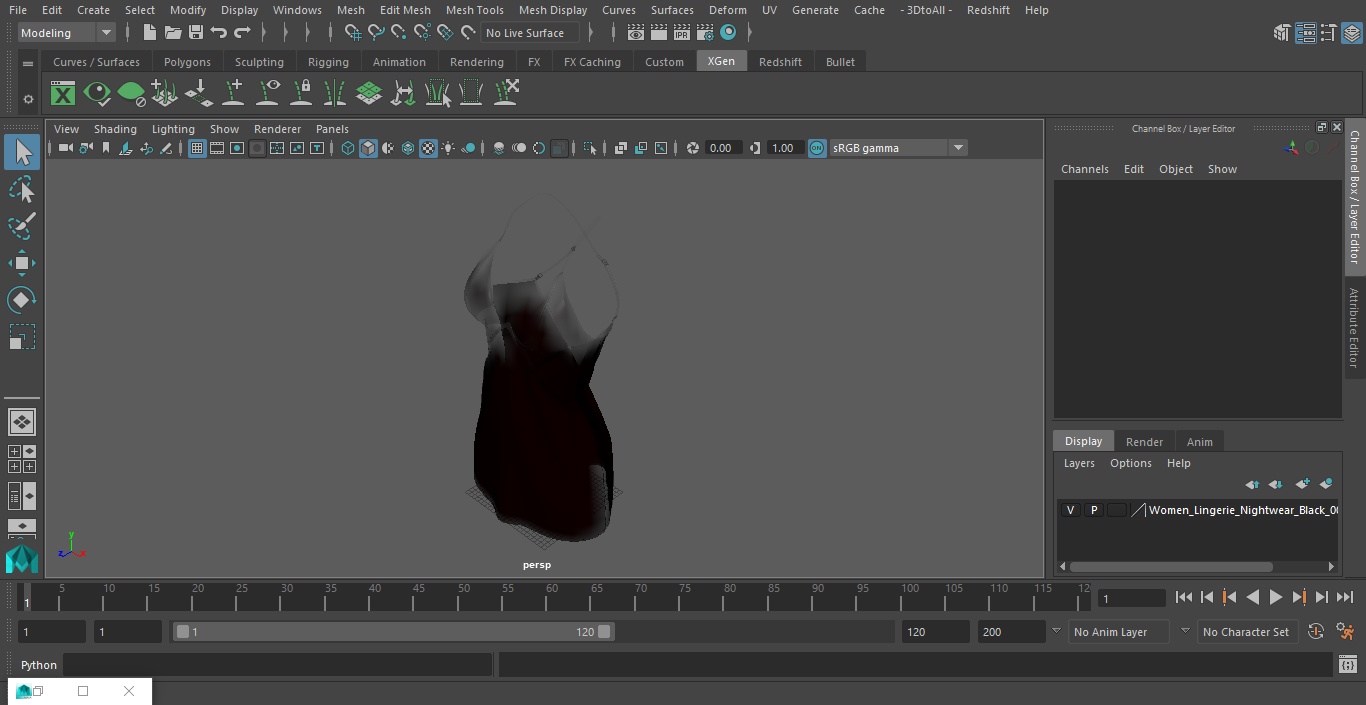The height and width of the screenshot is (705, 1366).
Task: Toggle smooth shade all cube button
Action: click(368, 148)
